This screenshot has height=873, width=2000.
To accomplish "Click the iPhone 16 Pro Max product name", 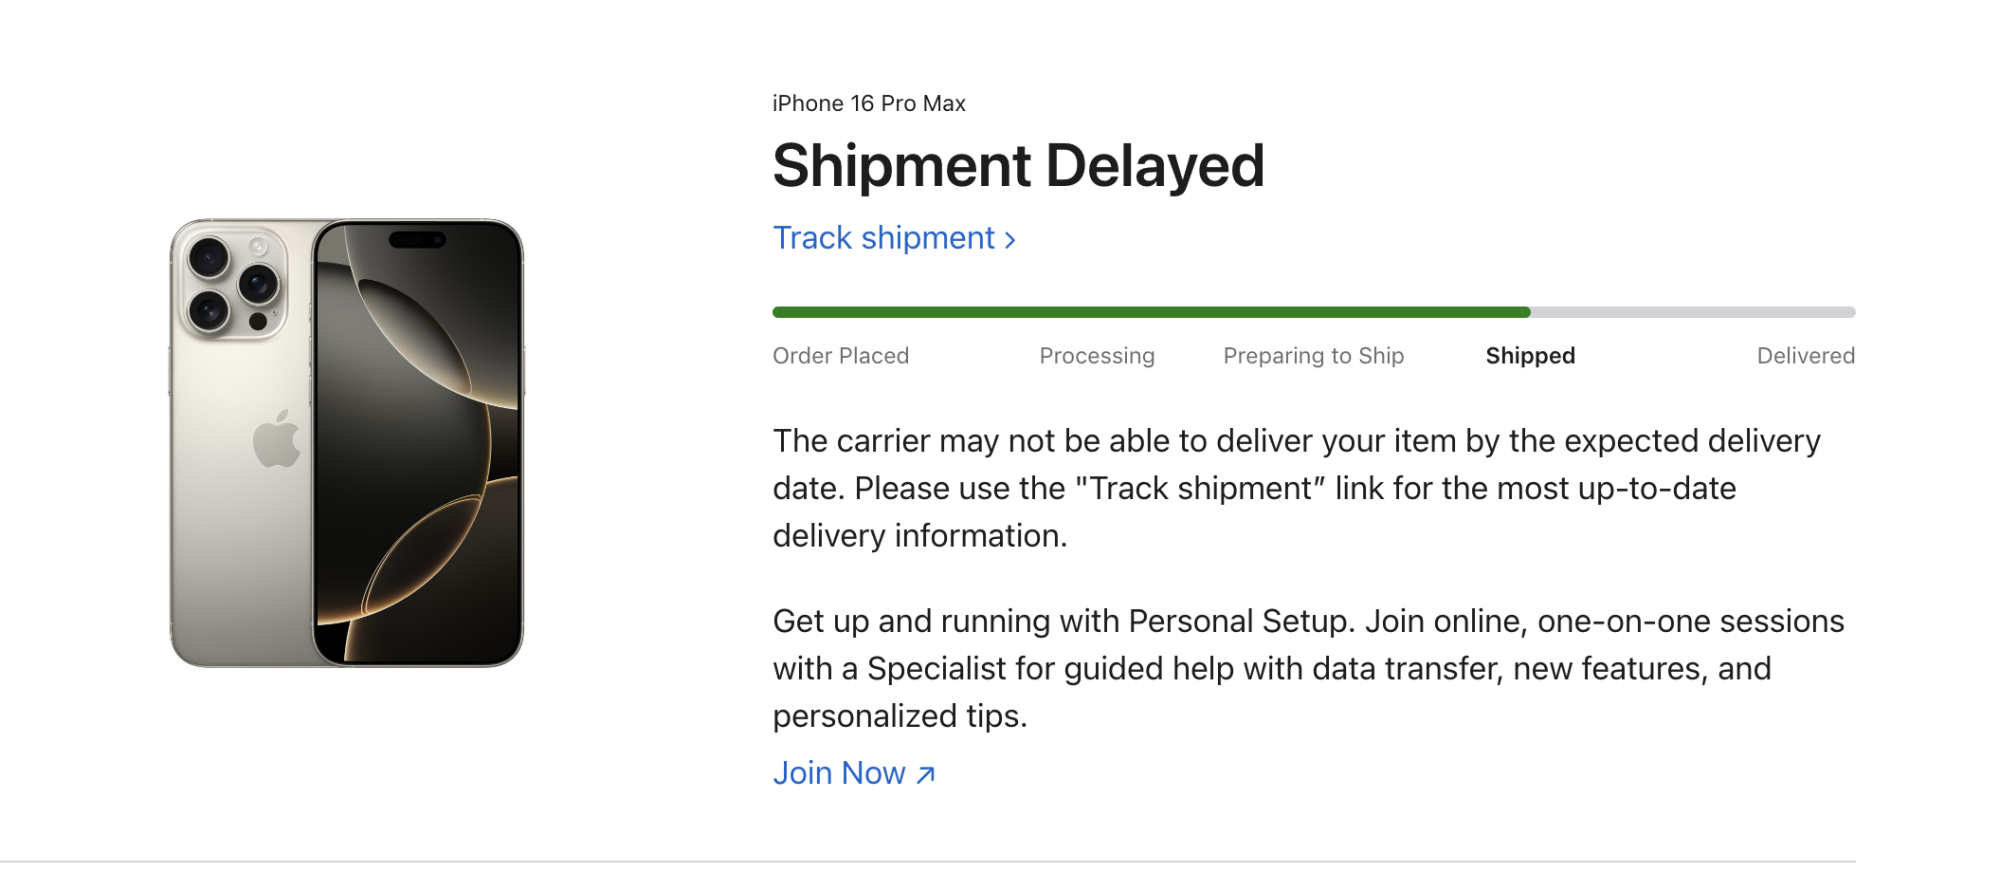I will point(868,104).
